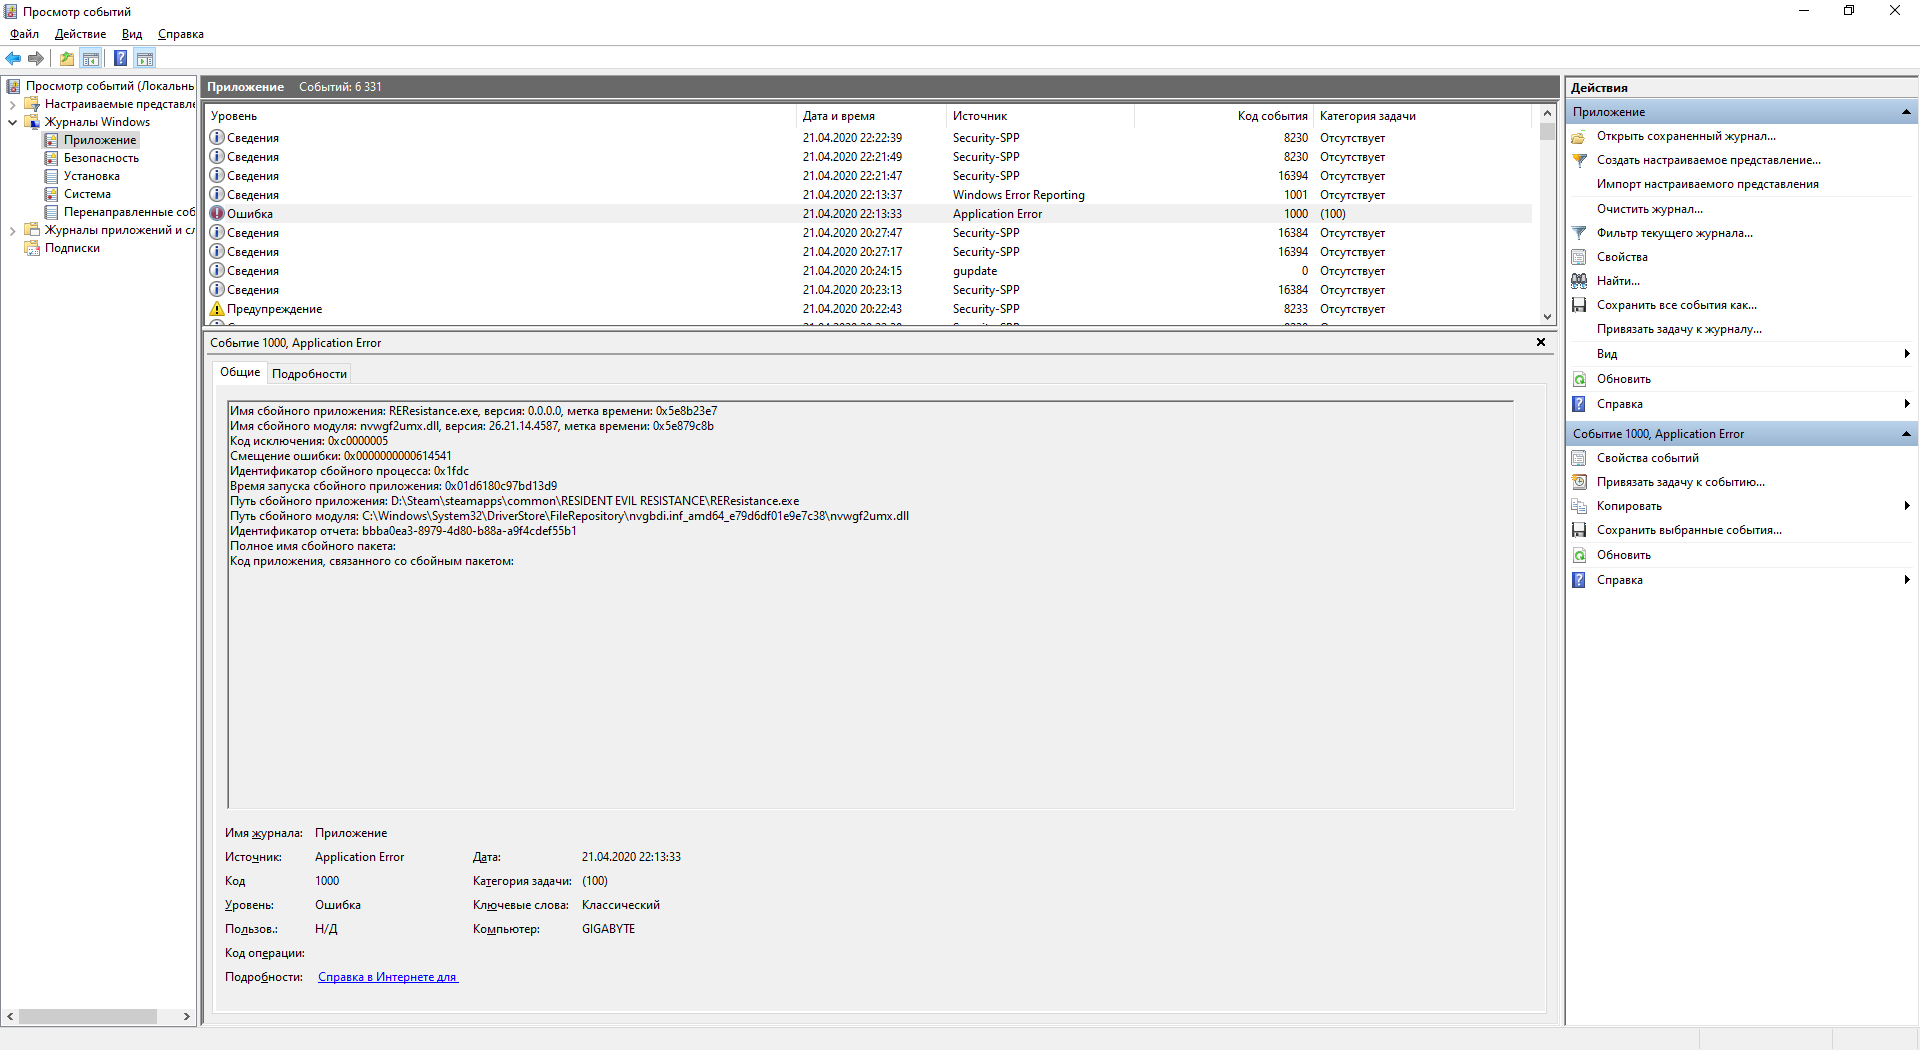Switch to the Общие tab
This screenshot has height=1050, width=1920.
240,372
